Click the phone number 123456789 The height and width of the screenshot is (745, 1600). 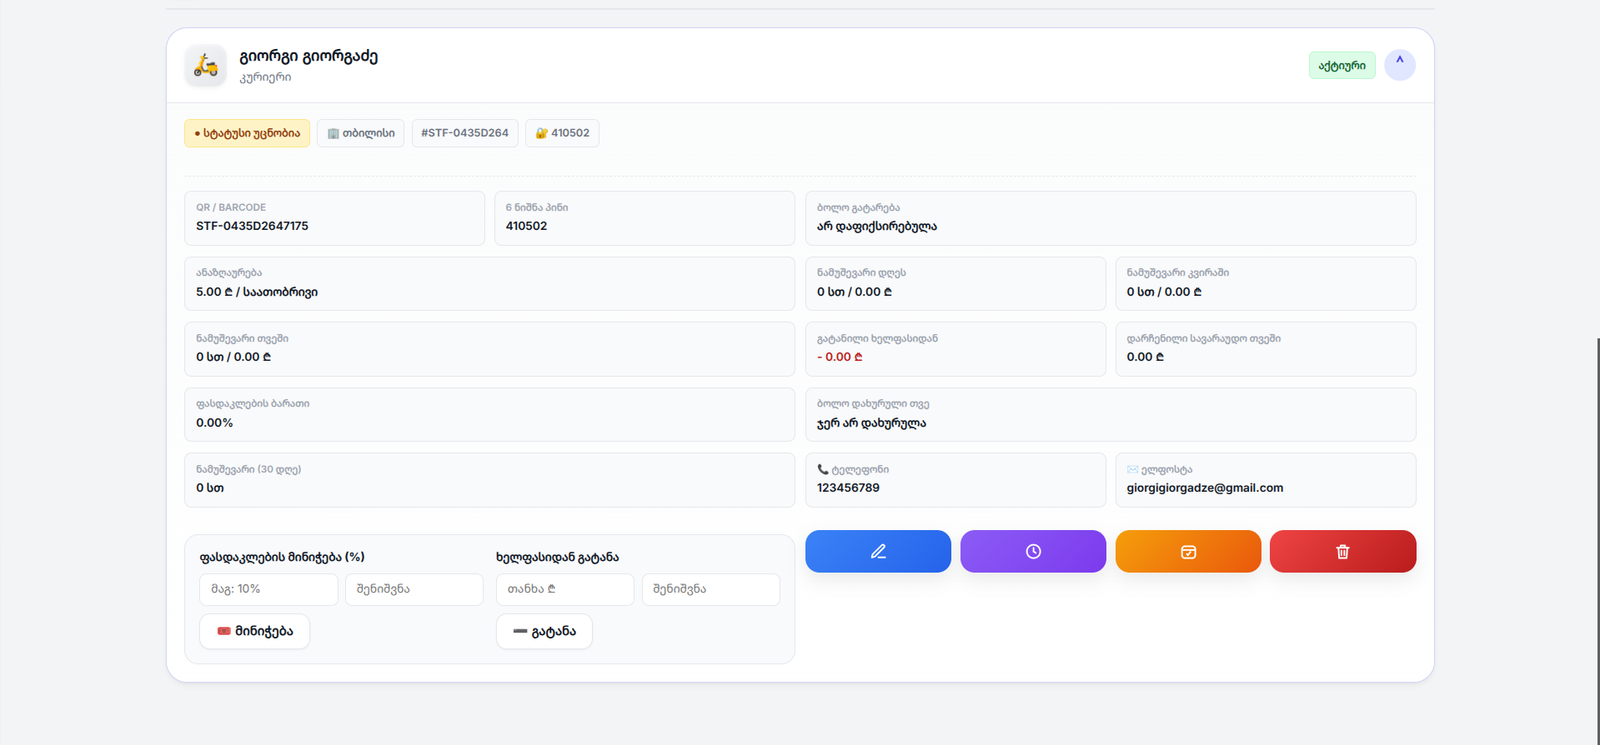[848, 488]
